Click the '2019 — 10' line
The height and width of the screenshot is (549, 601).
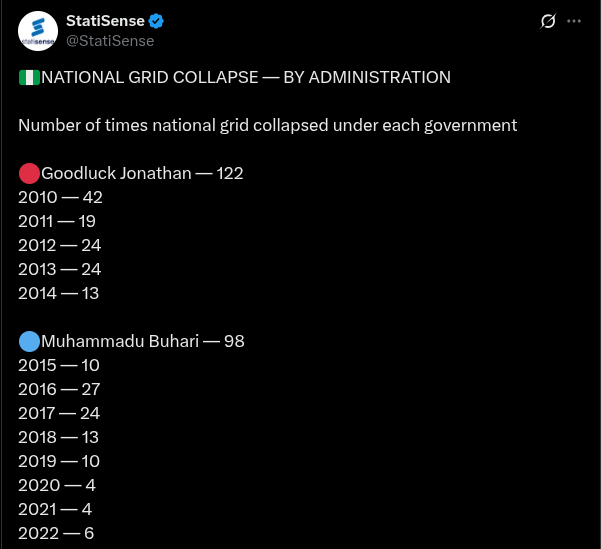[x=59, y=461]
